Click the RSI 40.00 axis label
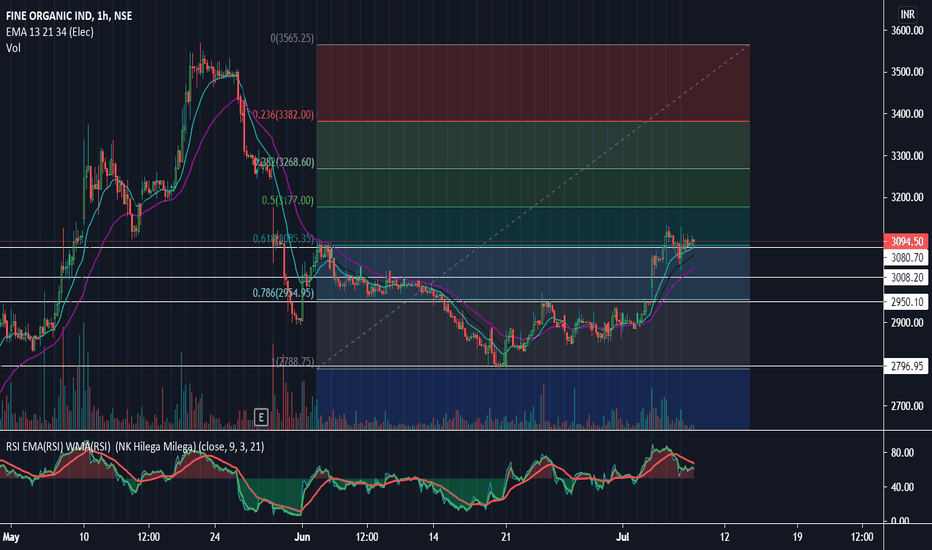This screenshot has width=932, height=550. (902, 487)
